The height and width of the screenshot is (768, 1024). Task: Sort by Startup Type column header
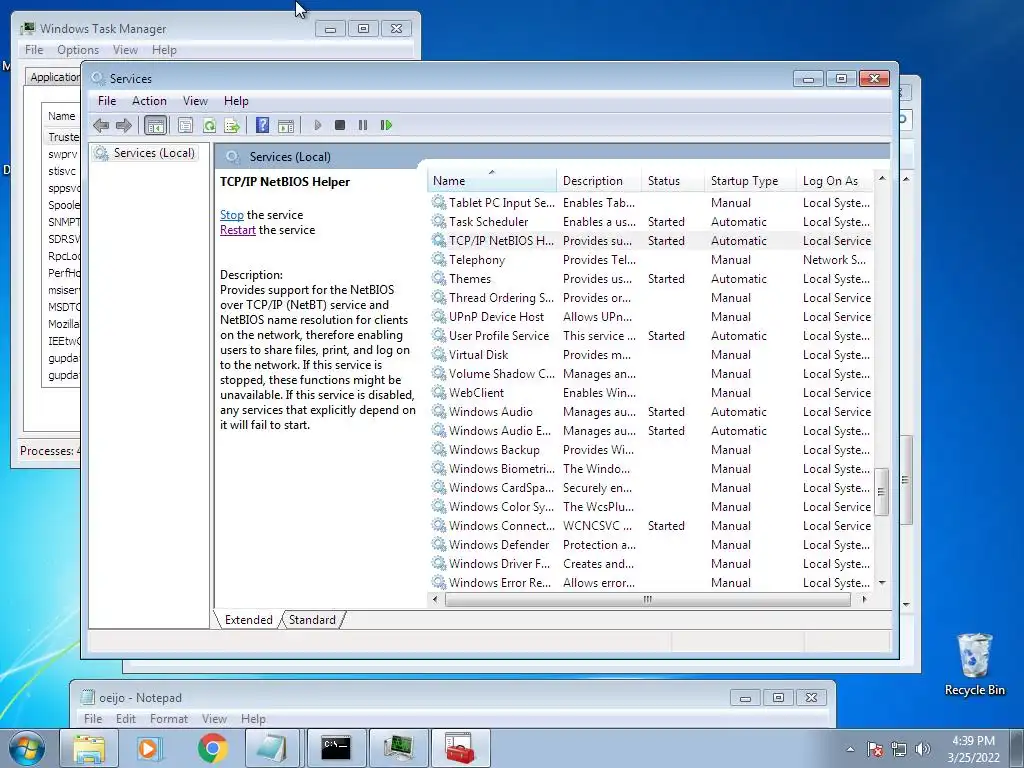750,181
